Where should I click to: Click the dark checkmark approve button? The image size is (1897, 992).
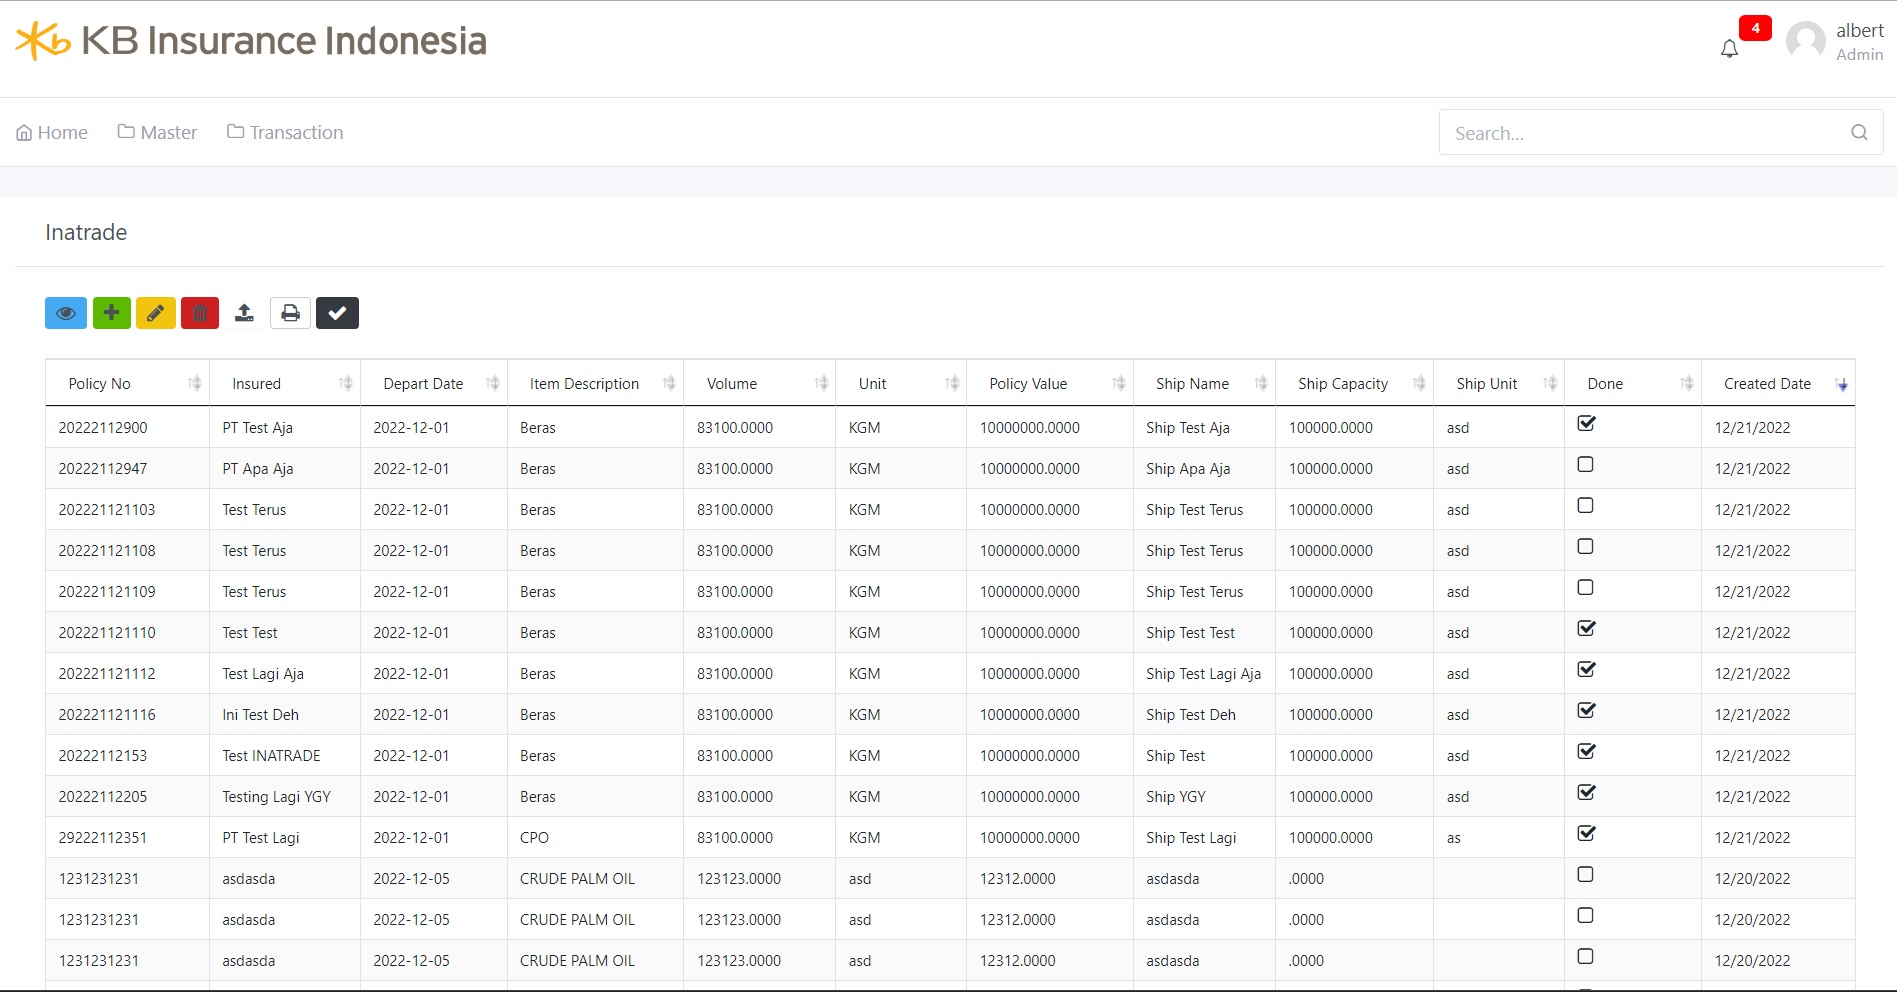(337, 313)
